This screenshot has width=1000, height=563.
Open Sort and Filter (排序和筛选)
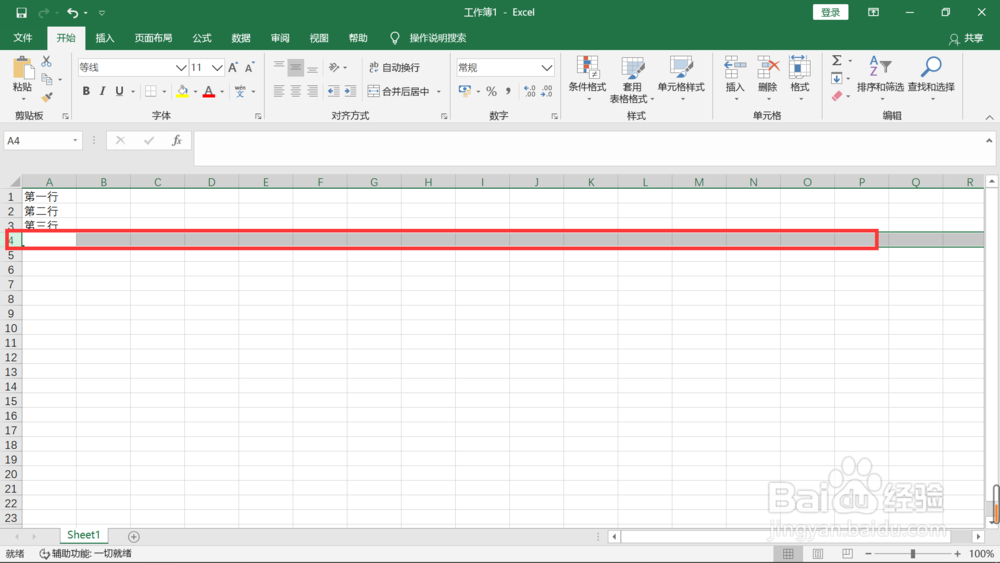880,78
